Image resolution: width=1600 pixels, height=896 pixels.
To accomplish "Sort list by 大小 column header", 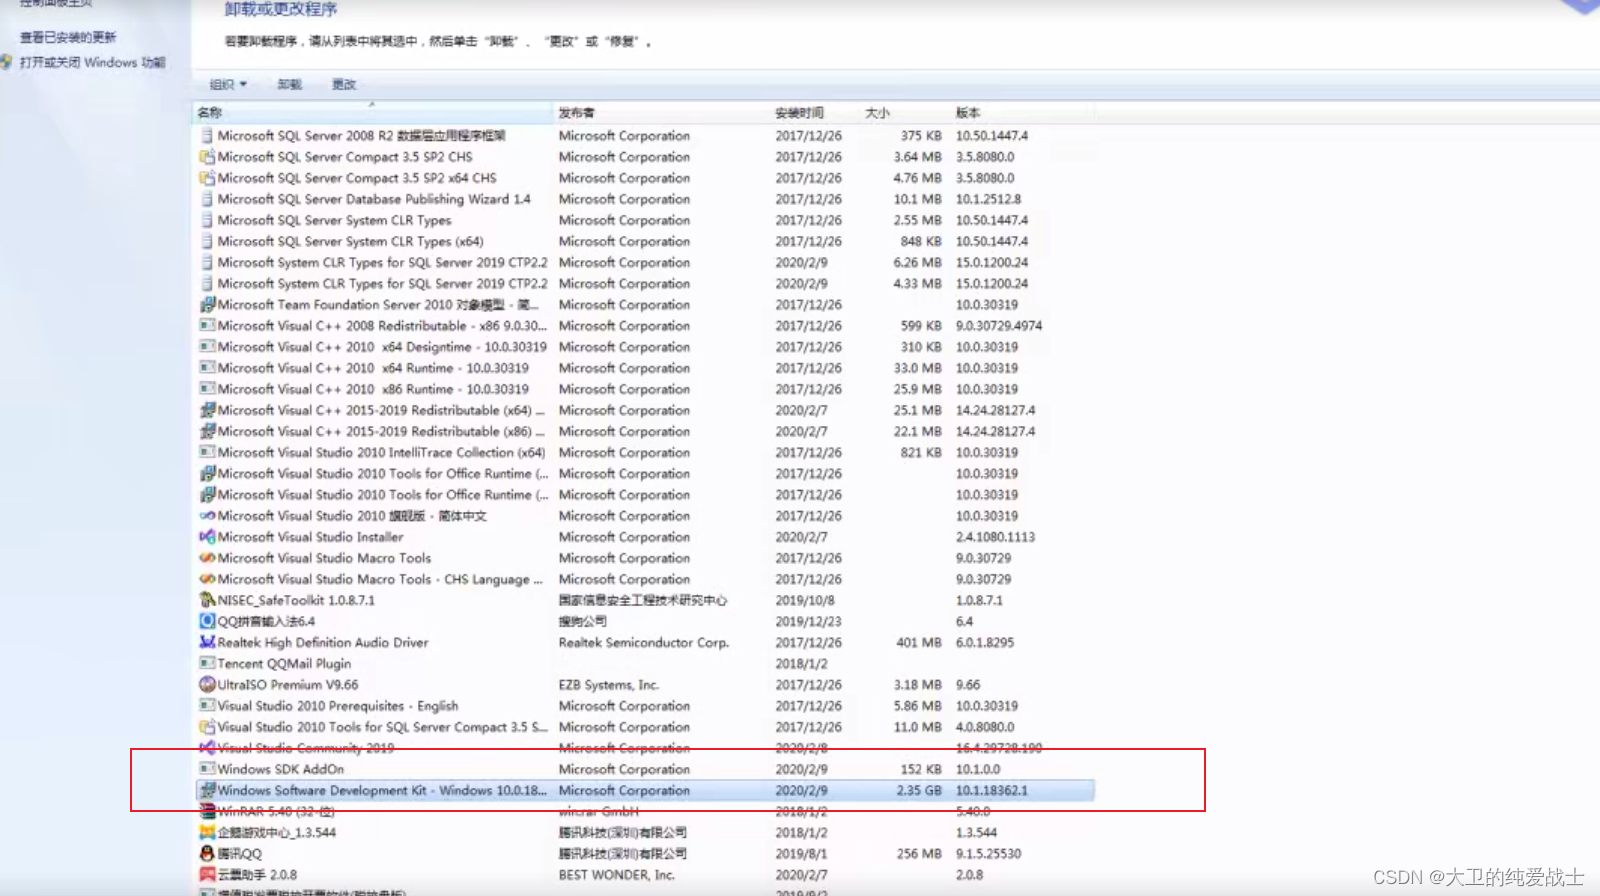I will 905,113.
